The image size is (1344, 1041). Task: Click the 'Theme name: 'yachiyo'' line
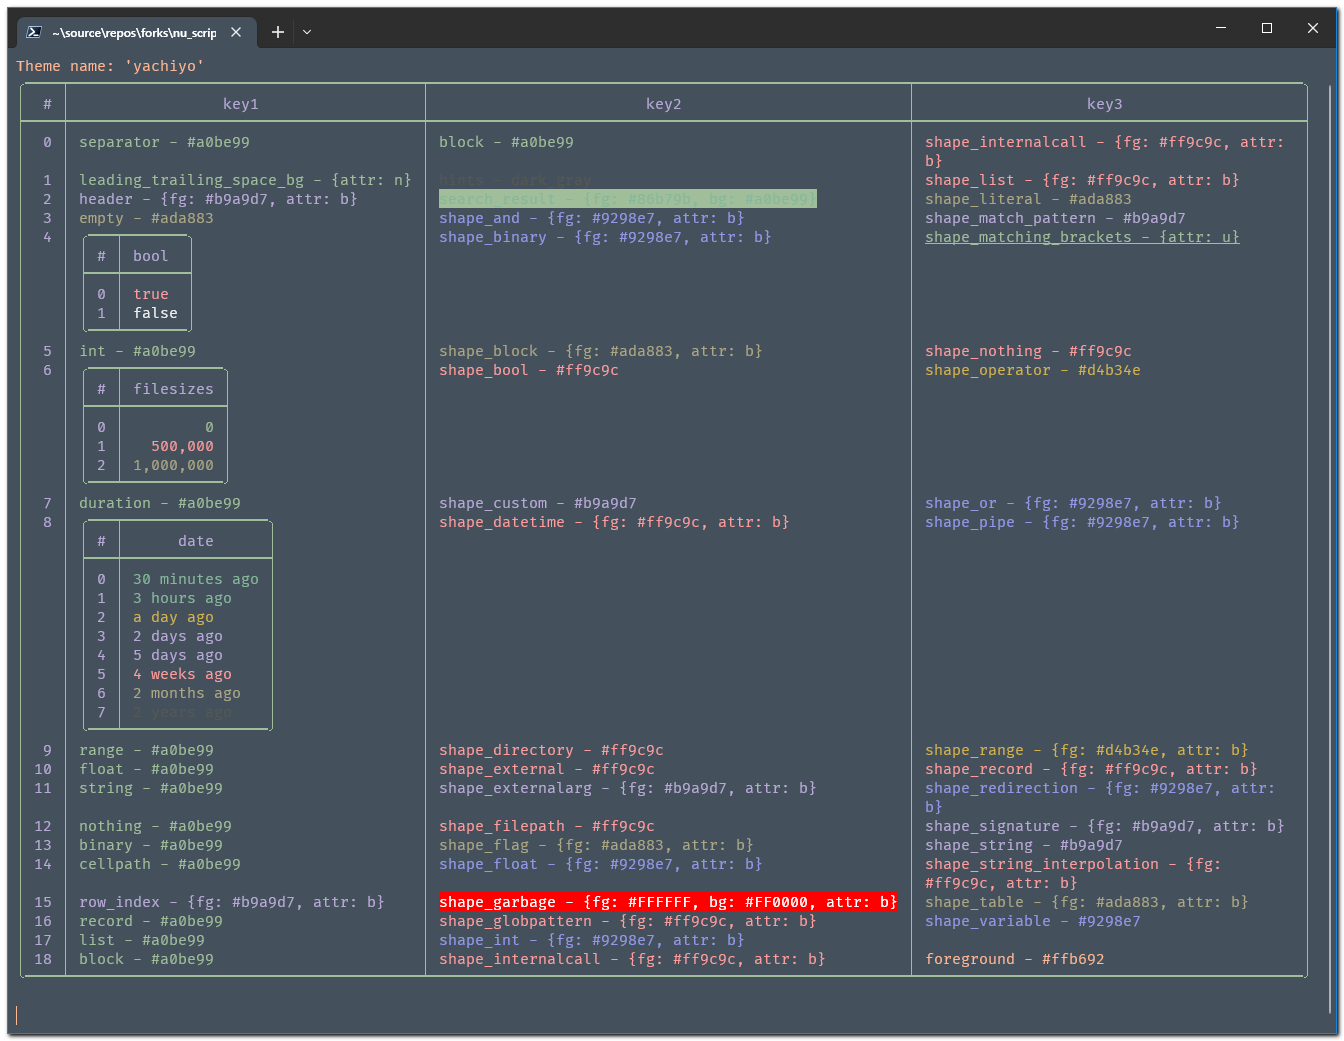pos(110,66)
